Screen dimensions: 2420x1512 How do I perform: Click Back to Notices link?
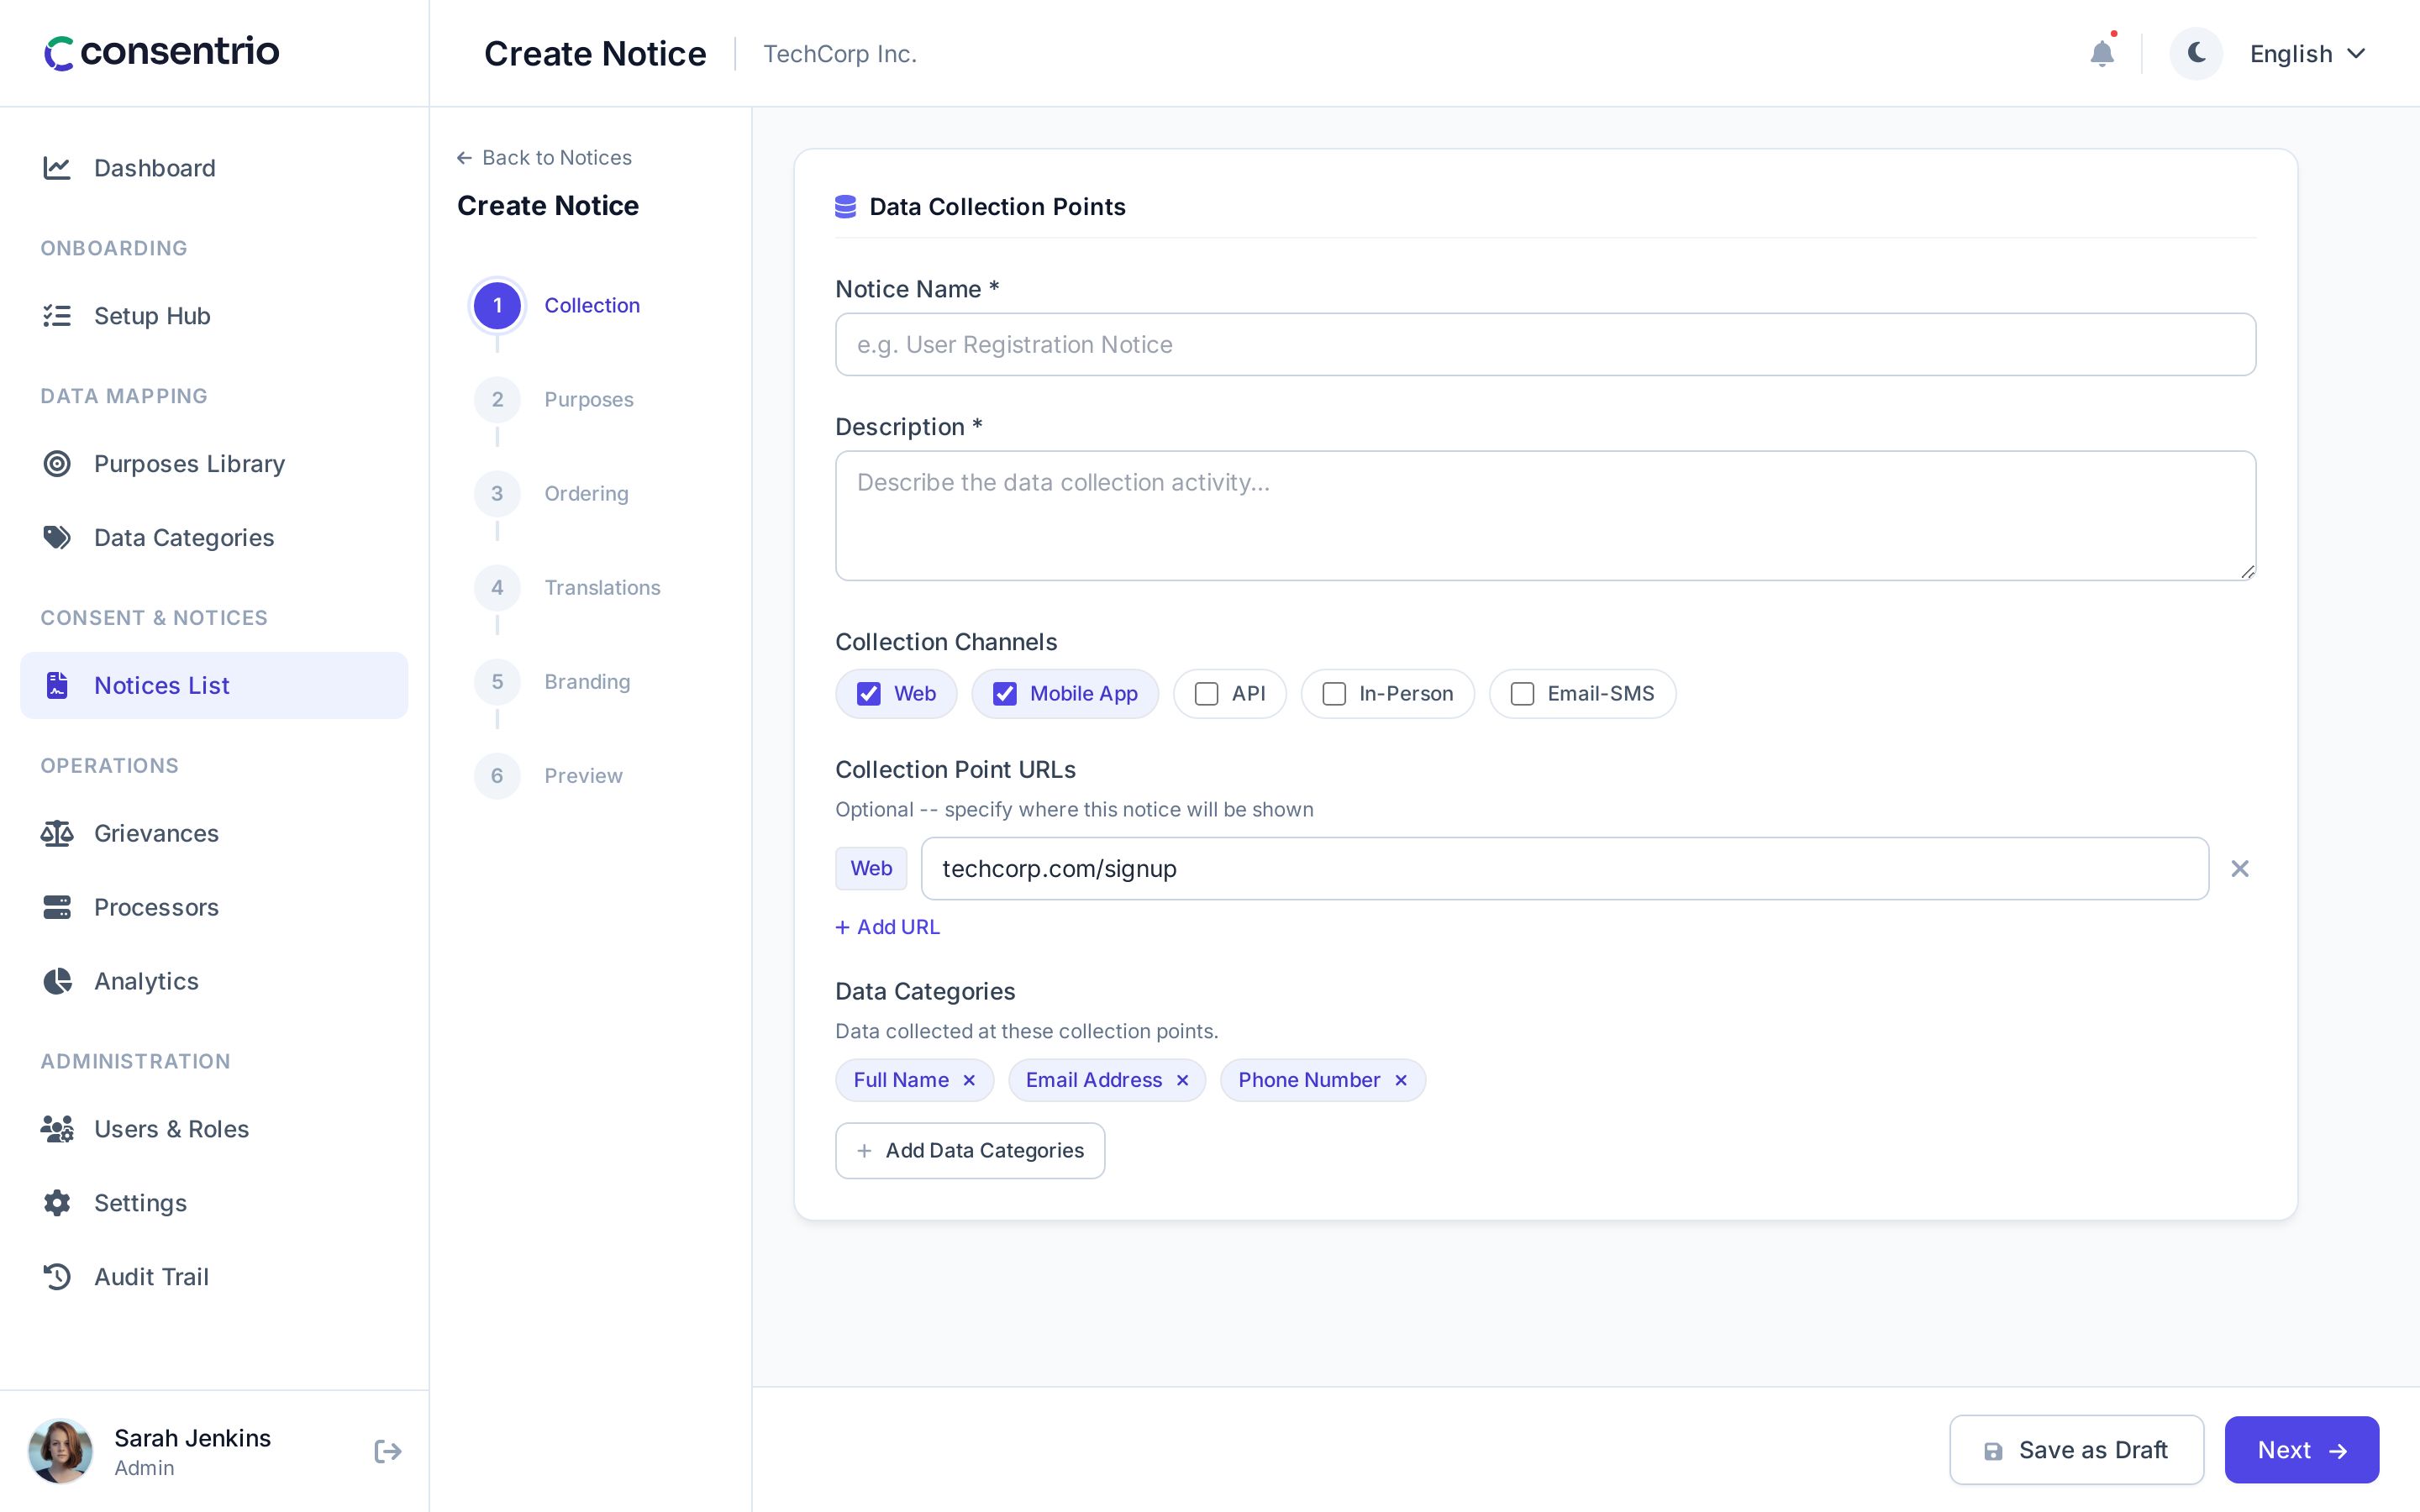pos(544,157)
